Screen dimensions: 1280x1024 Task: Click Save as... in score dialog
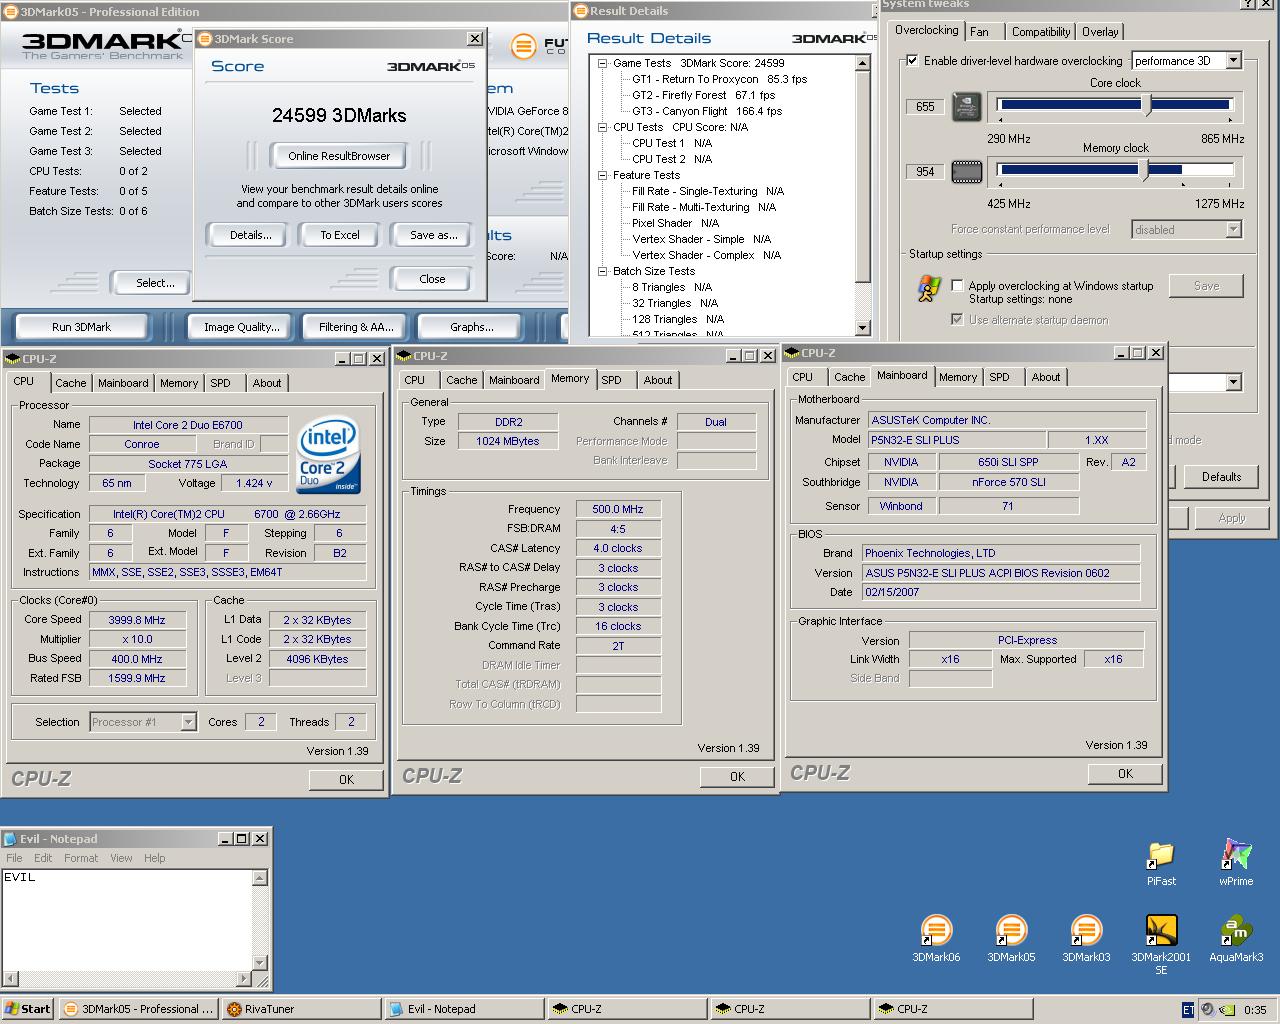point(434,235)
